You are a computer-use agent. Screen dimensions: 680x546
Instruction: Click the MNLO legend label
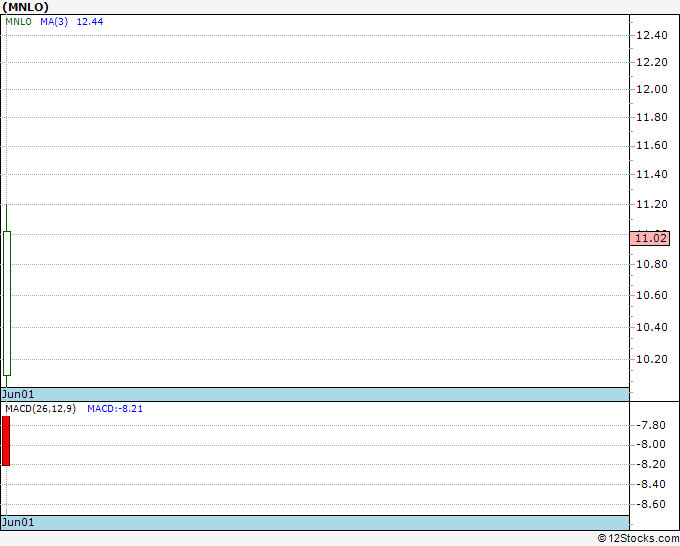19,22
